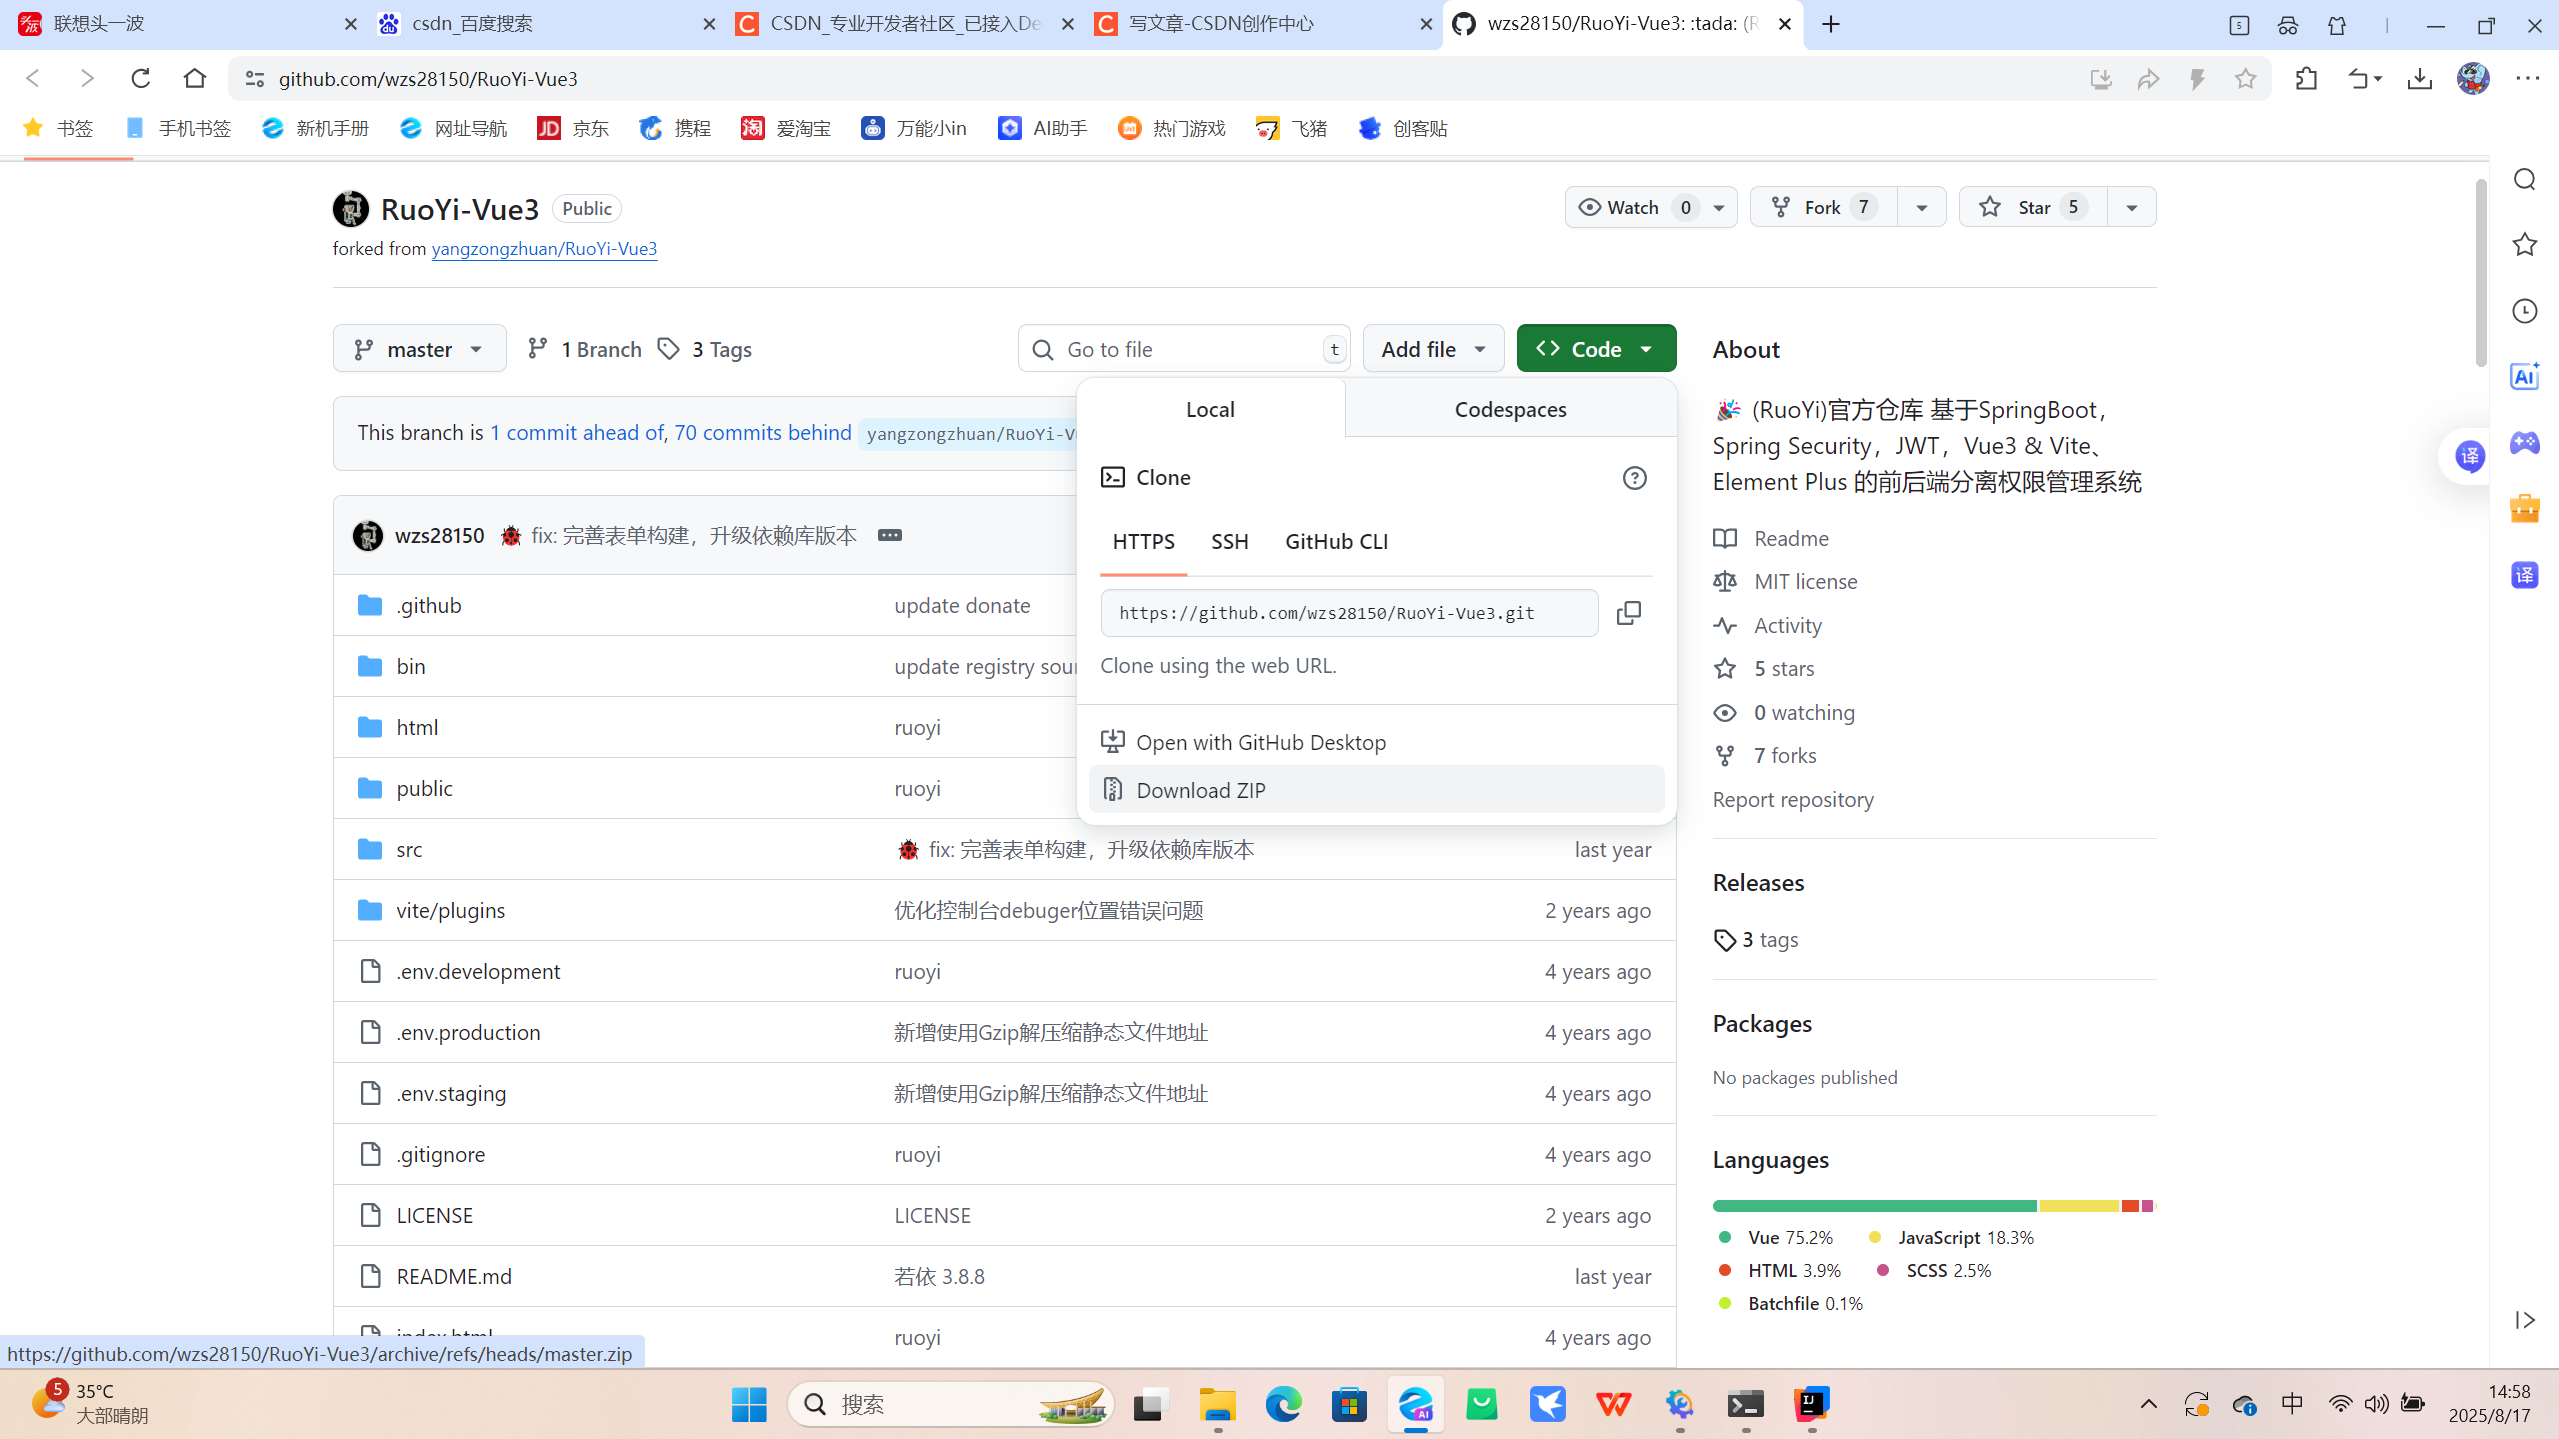Toggle the green Code dropdown
2559x1439 pixels.
(x=1596, y=349)
